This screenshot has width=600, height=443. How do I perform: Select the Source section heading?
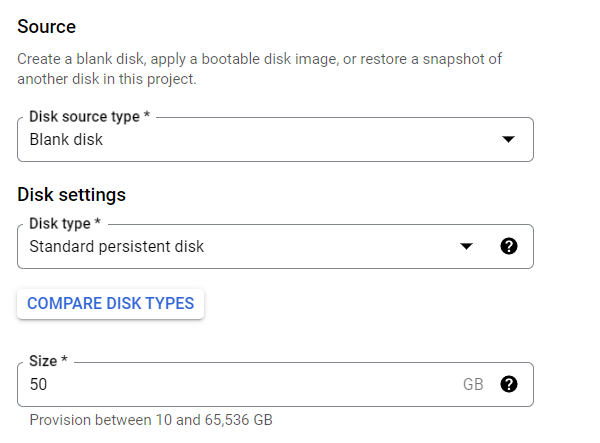[47, 27]
